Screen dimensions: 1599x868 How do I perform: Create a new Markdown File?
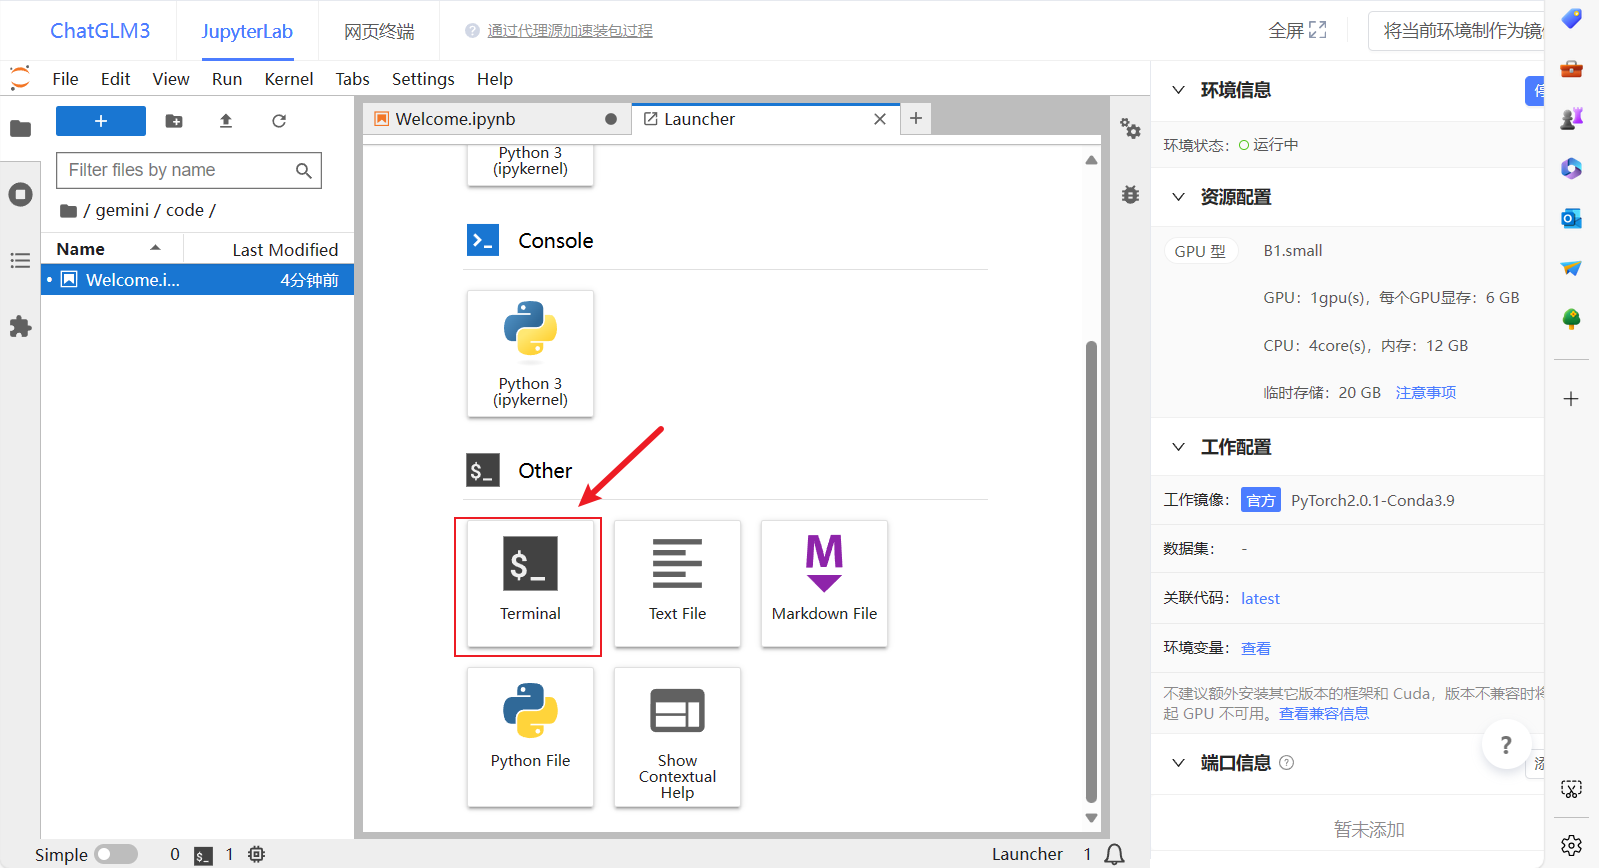824,582
